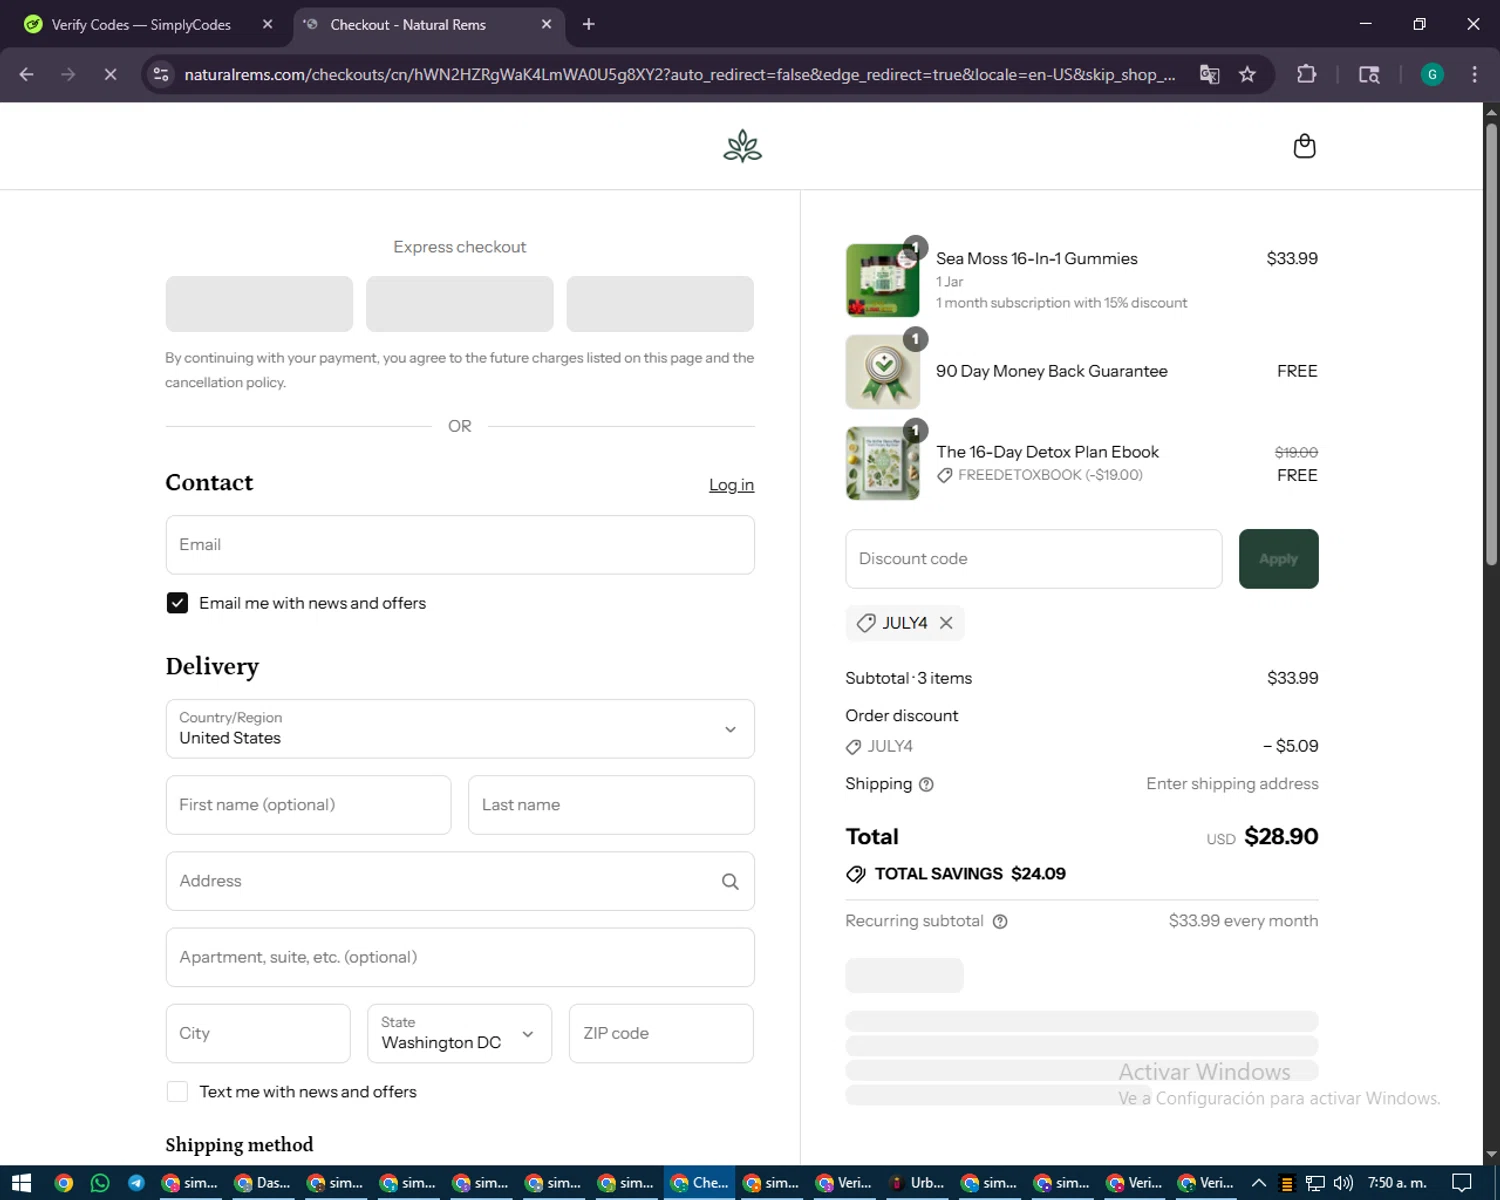Click the 16-Day Detox Plan Ebook thumbnail
Viewport: 1500px width, 1200px height.
click(x=882, y=463)
